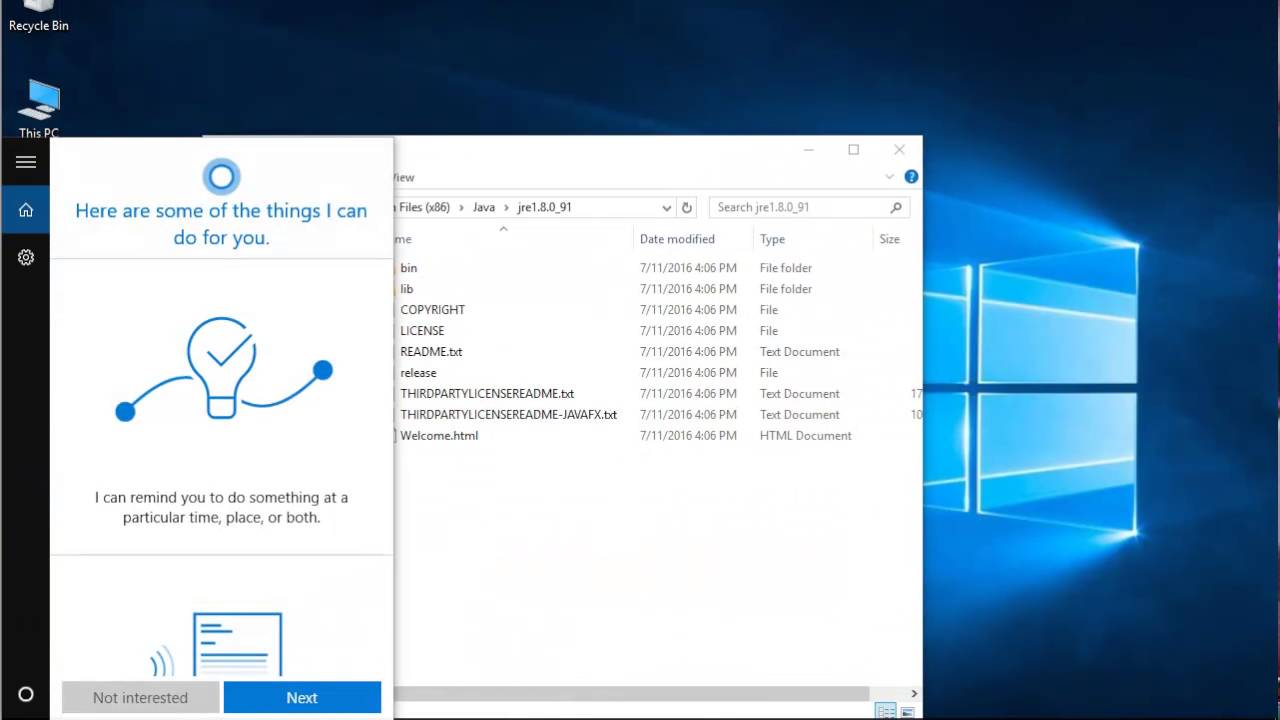This screenshot has width=1280, height=720.
Task: Open Cortana settings gear icon
Action: click(26, 257)
